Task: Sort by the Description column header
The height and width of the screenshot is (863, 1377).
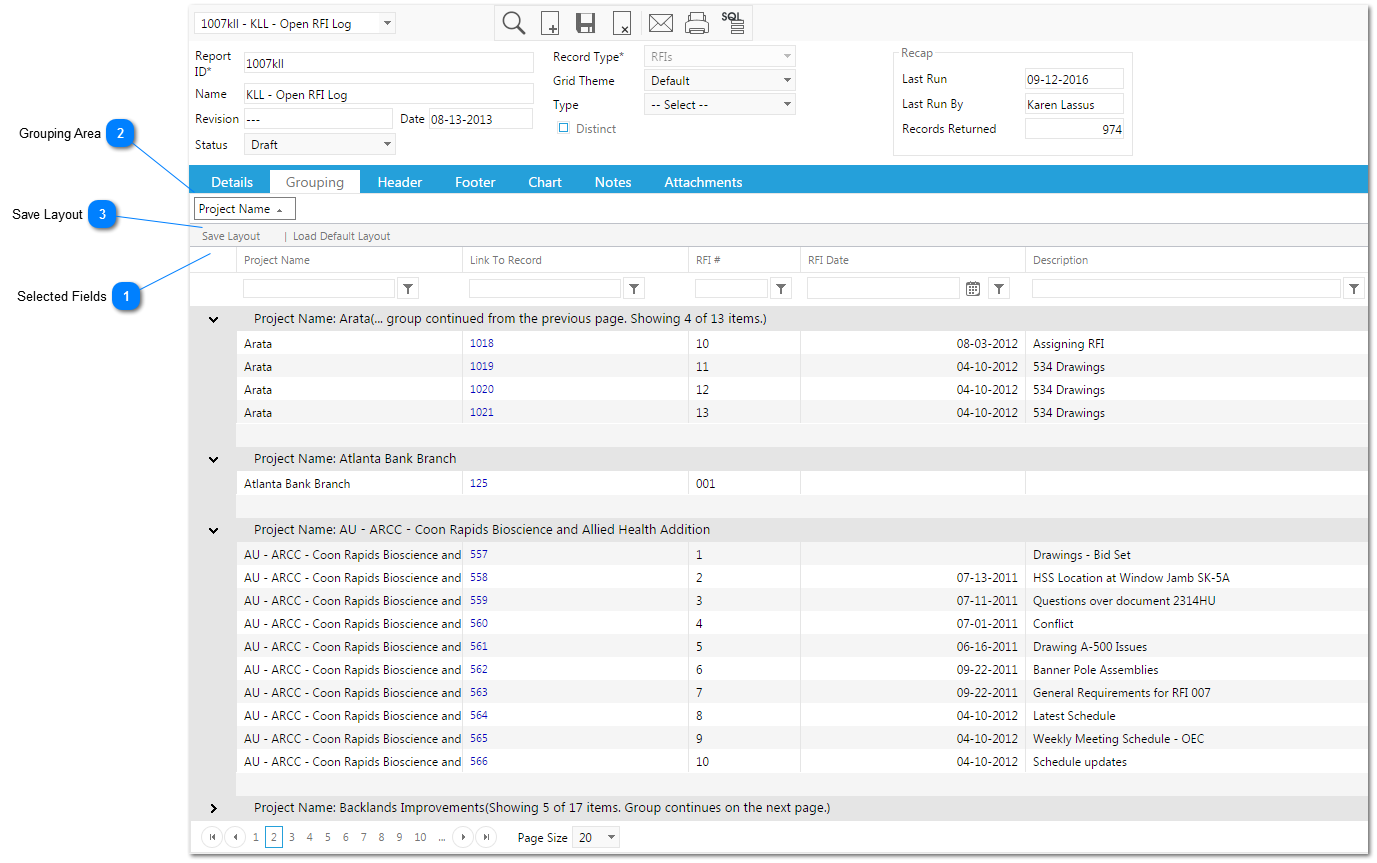Action: [x=1061, y=260]
